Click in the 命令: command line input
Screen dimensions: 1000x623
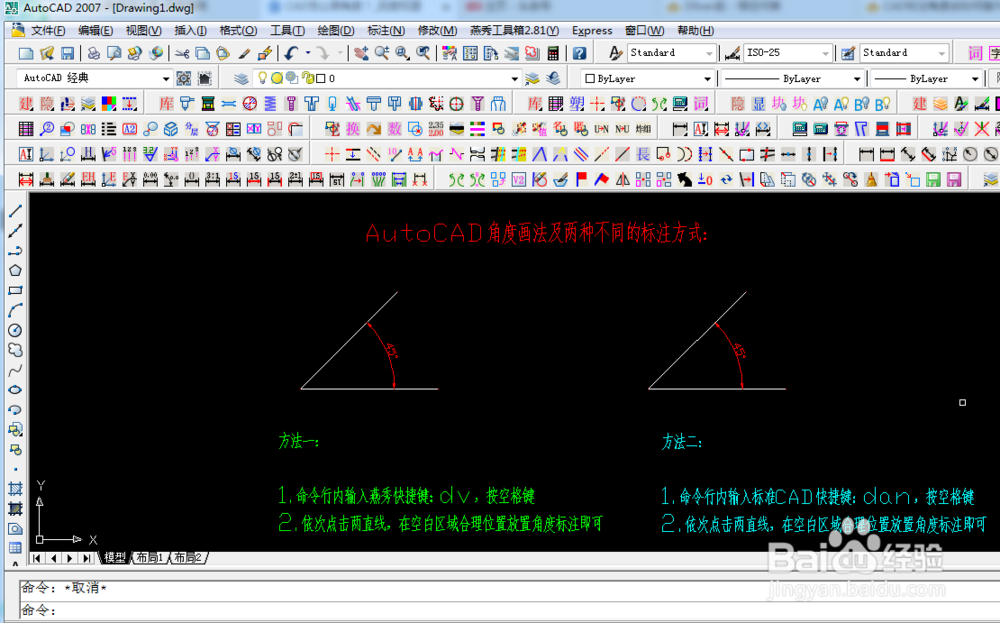pos(510,610)
